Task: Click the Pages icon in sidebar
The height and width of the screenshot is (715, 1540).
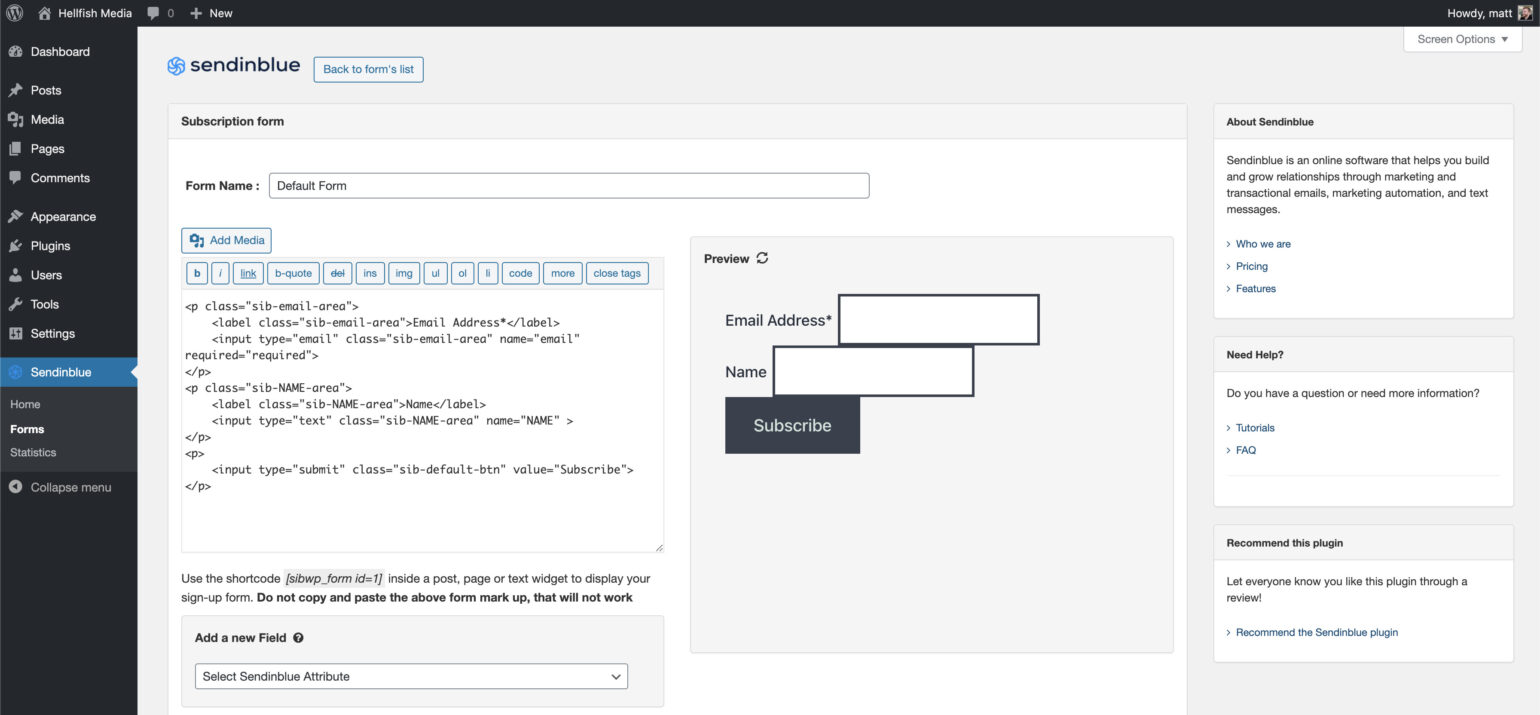Action: tap(15, 149)
